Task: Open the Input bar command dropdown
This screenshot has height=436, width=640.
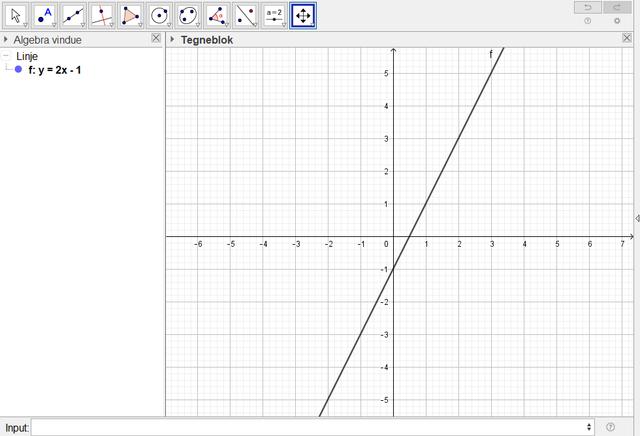Action: 588,427
